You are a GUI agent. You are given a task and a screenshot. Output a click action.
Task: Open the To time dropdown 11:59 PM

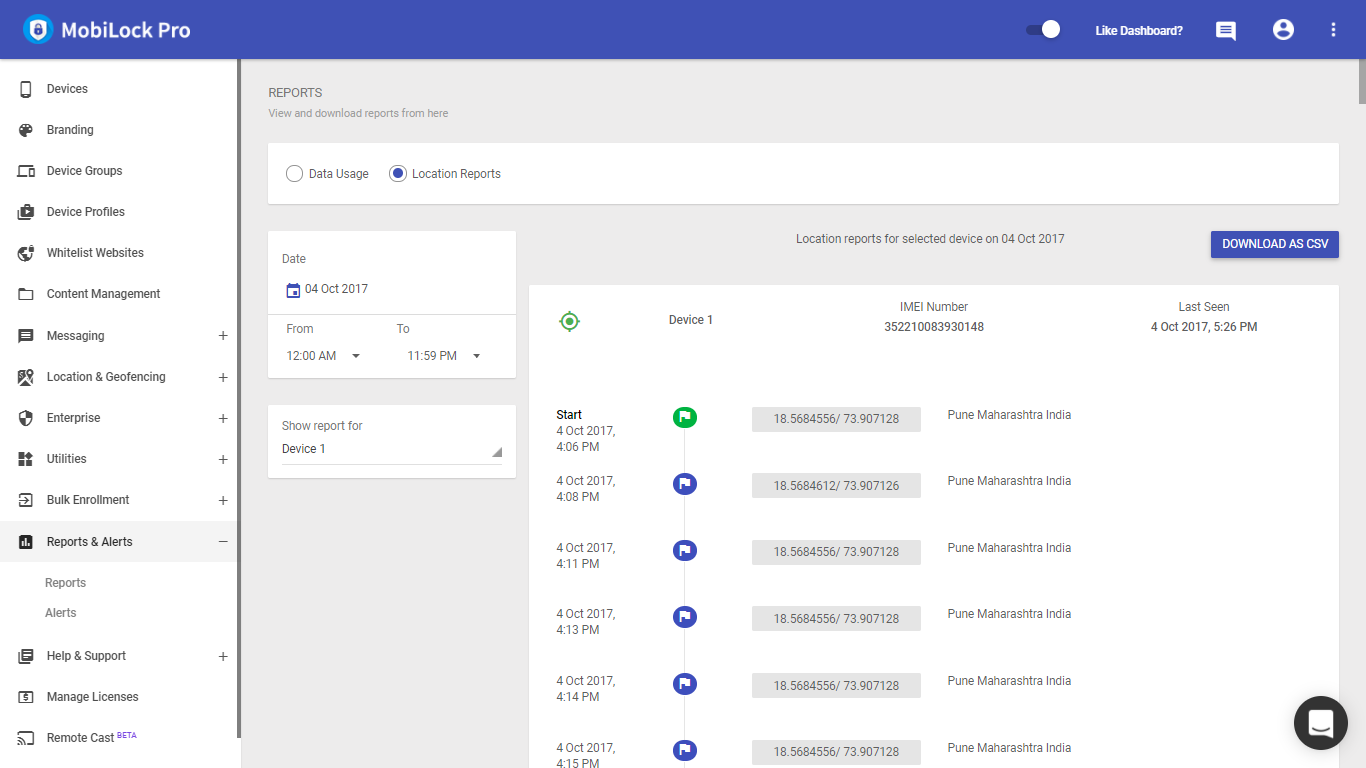[x=444, y=356]
